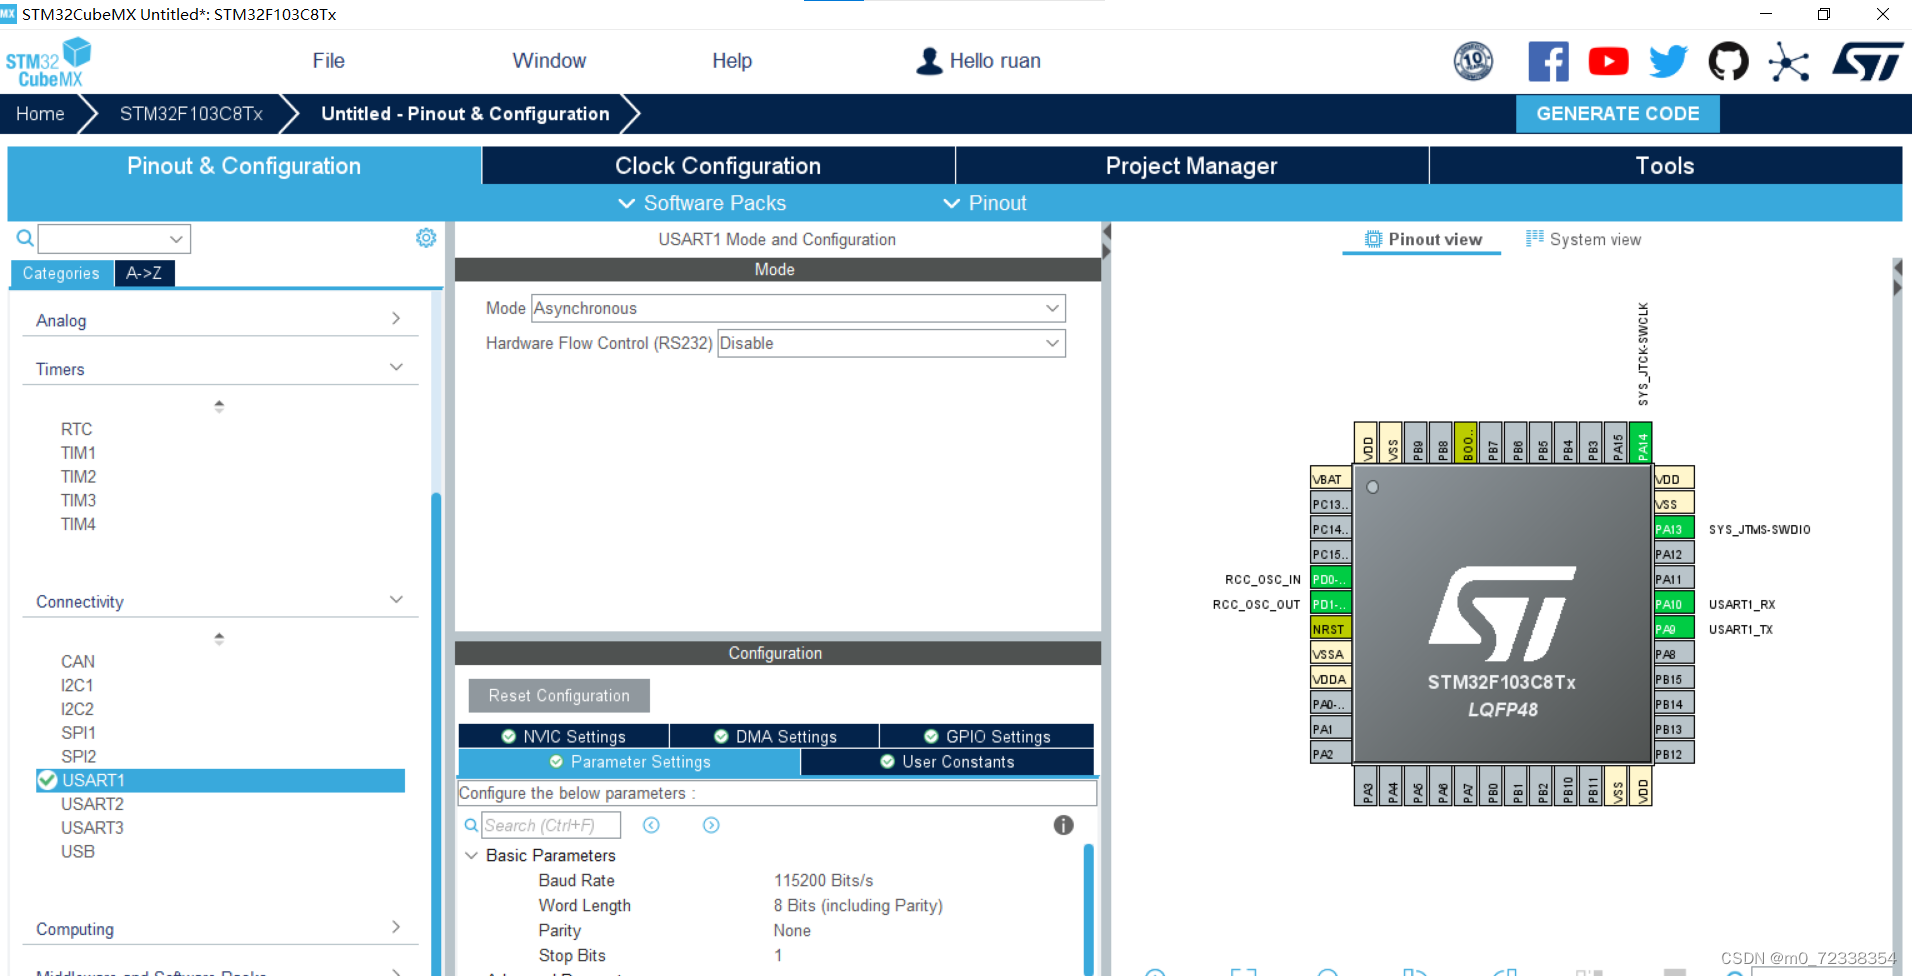Click the green PA9 pin on the chip

pyautogui.click(x=1673, y=629)
